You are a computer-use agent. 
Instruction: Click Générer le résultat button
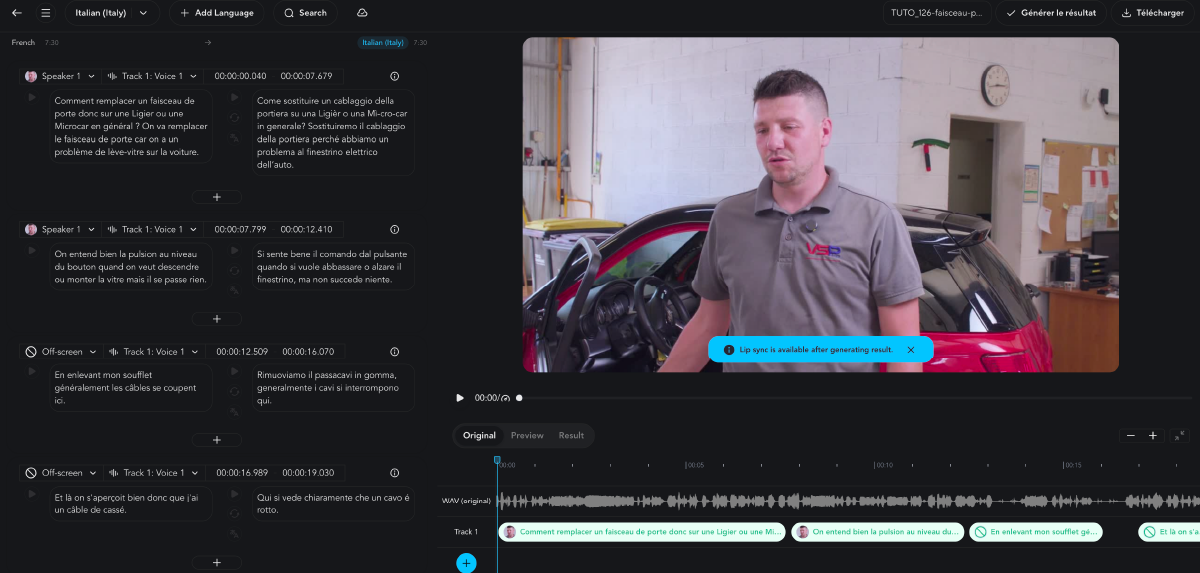(x=1051, y=13)
